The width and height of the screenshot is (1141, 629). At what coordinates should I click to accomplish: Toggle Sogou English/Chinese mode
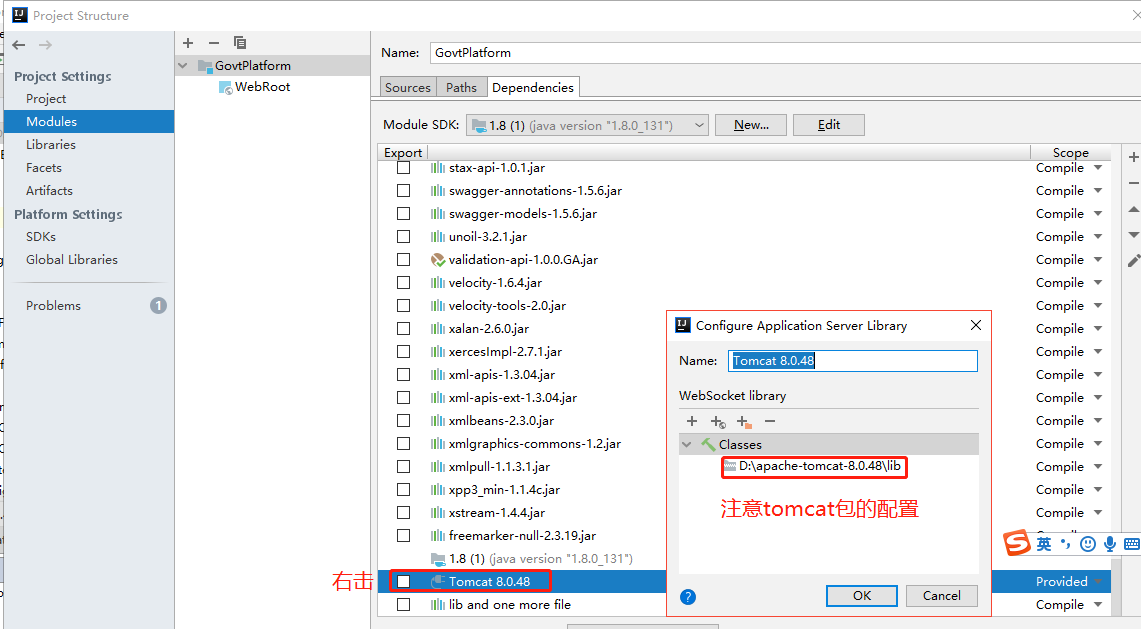[1043, 544]
